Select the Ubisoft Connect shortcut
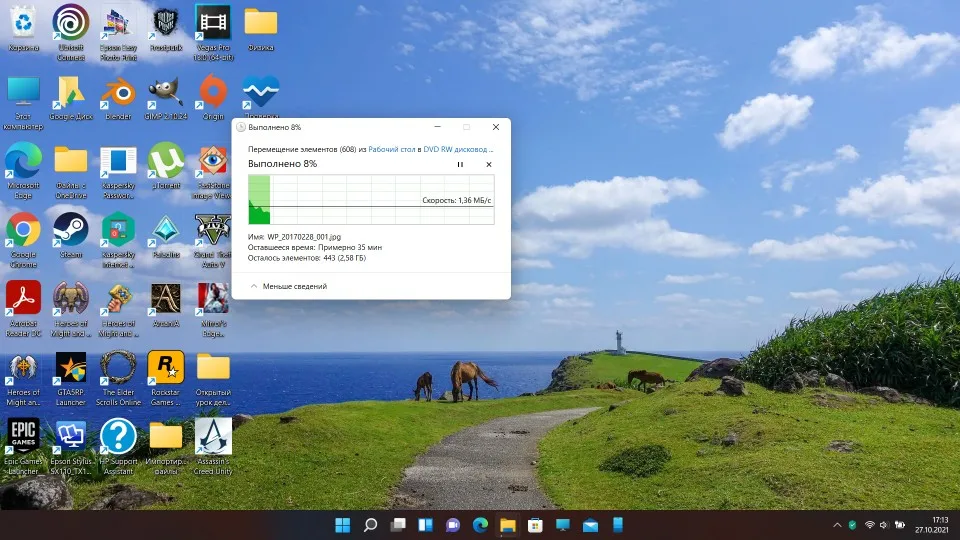 70,32
